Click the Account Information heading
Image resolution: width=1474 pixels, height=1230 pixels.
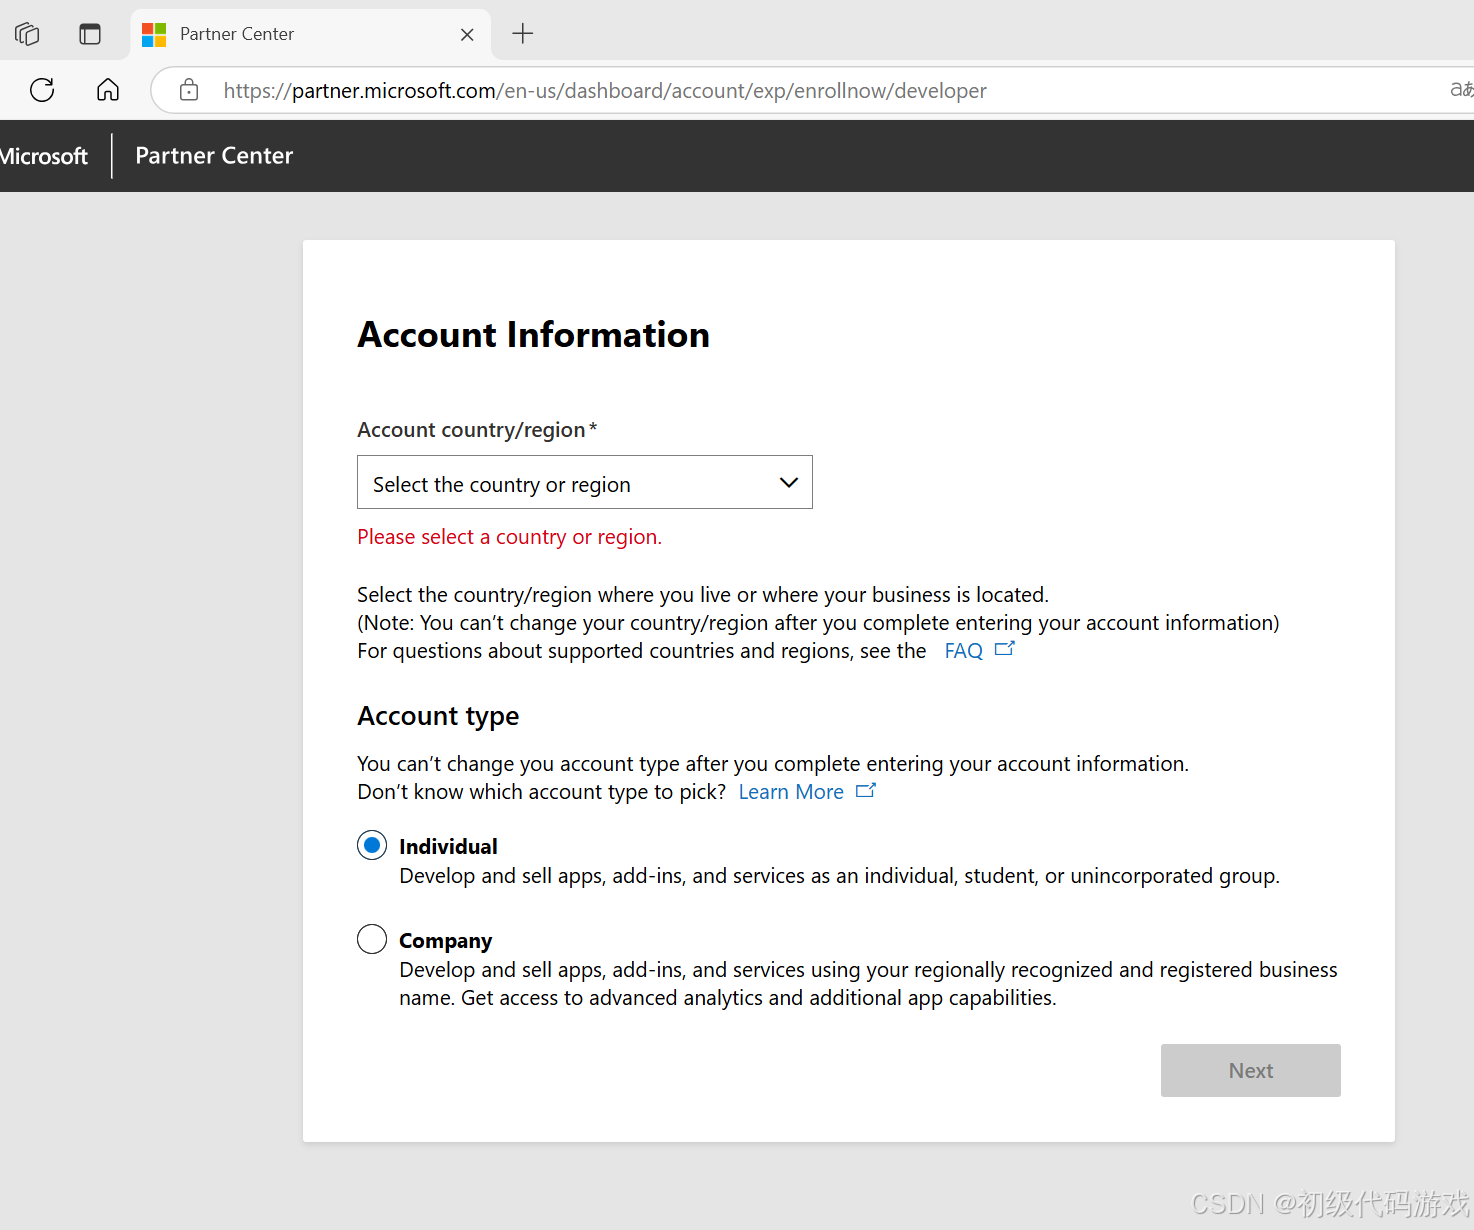coord(534,335)
